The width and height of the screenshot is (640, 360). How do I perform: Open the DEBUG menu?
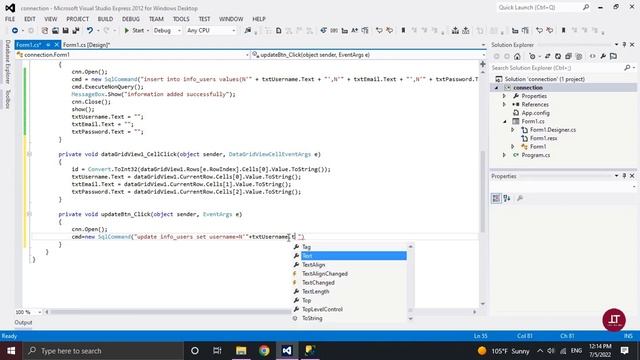[131, 19]
